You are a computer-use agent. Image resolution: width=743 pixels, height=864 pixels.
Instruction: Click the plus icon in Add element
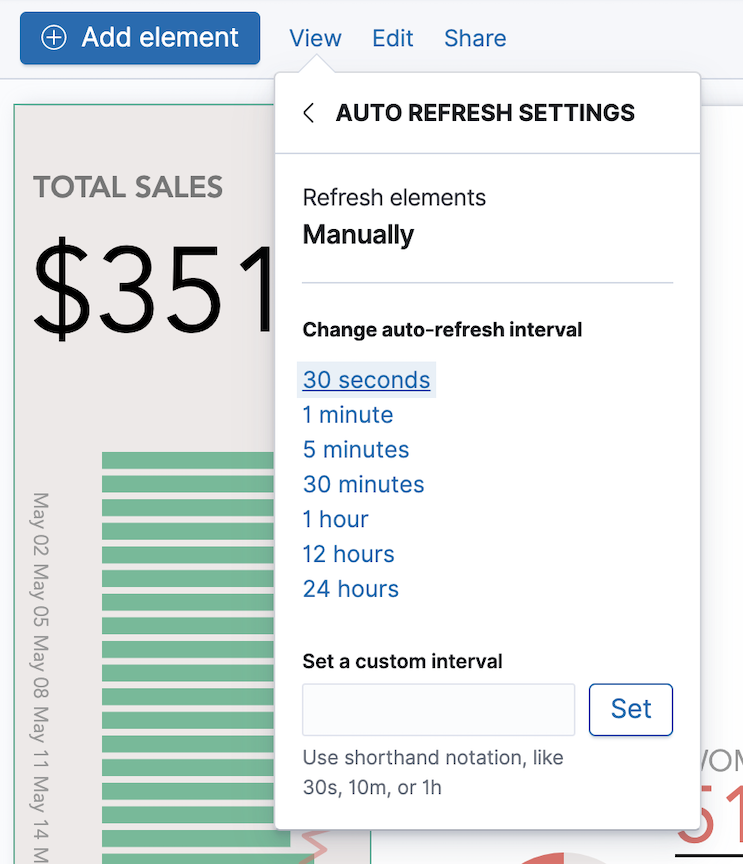[53, 38]
